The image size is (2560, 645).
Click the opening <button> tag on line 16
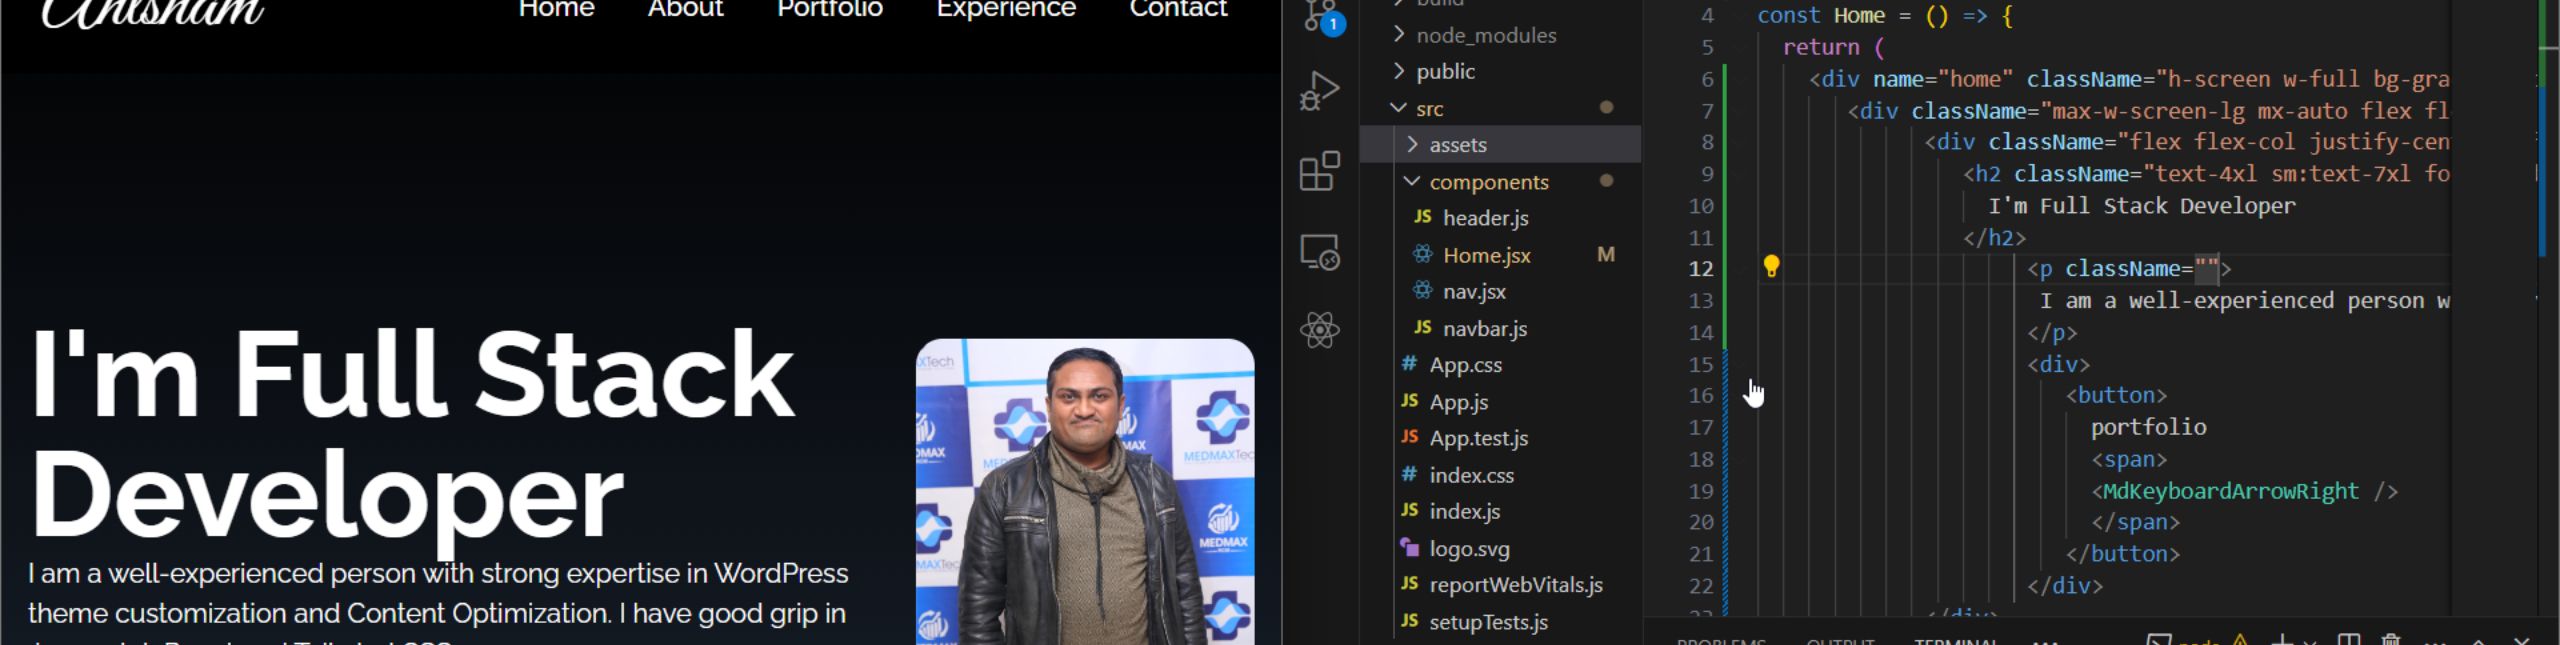click(x=2116, y=395)
